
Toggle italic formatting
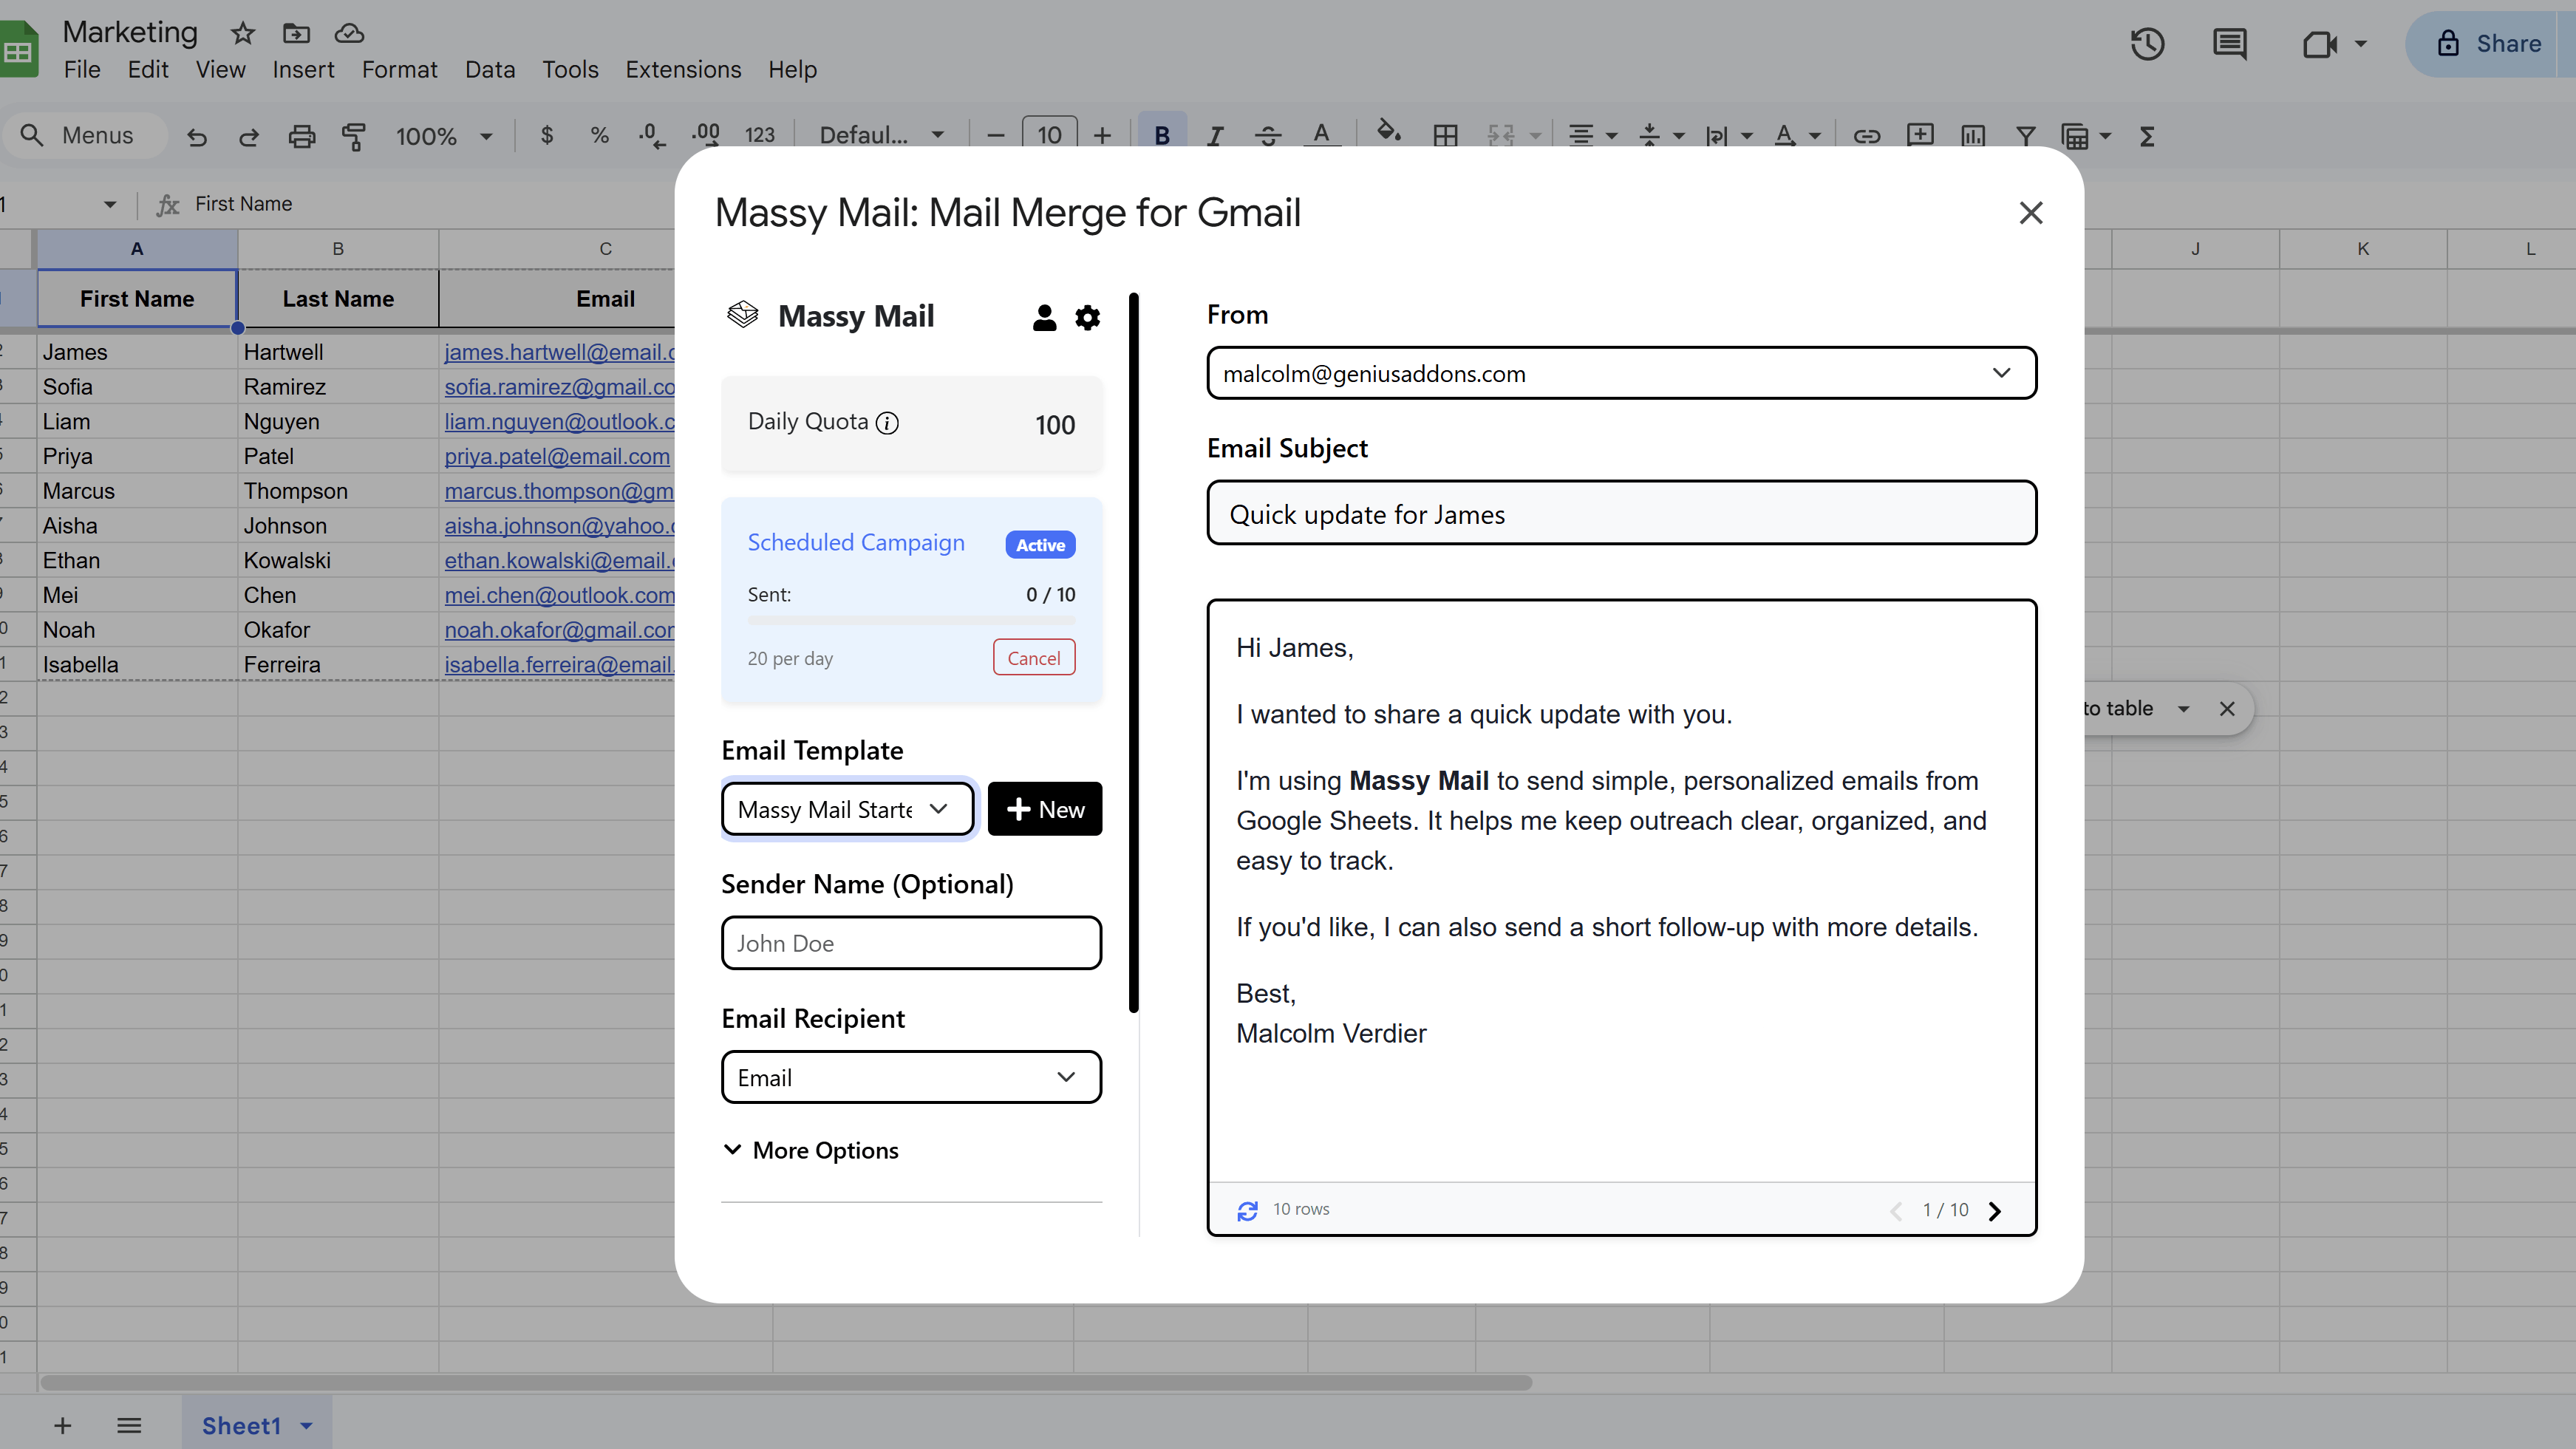click(x=1215, y=135)
